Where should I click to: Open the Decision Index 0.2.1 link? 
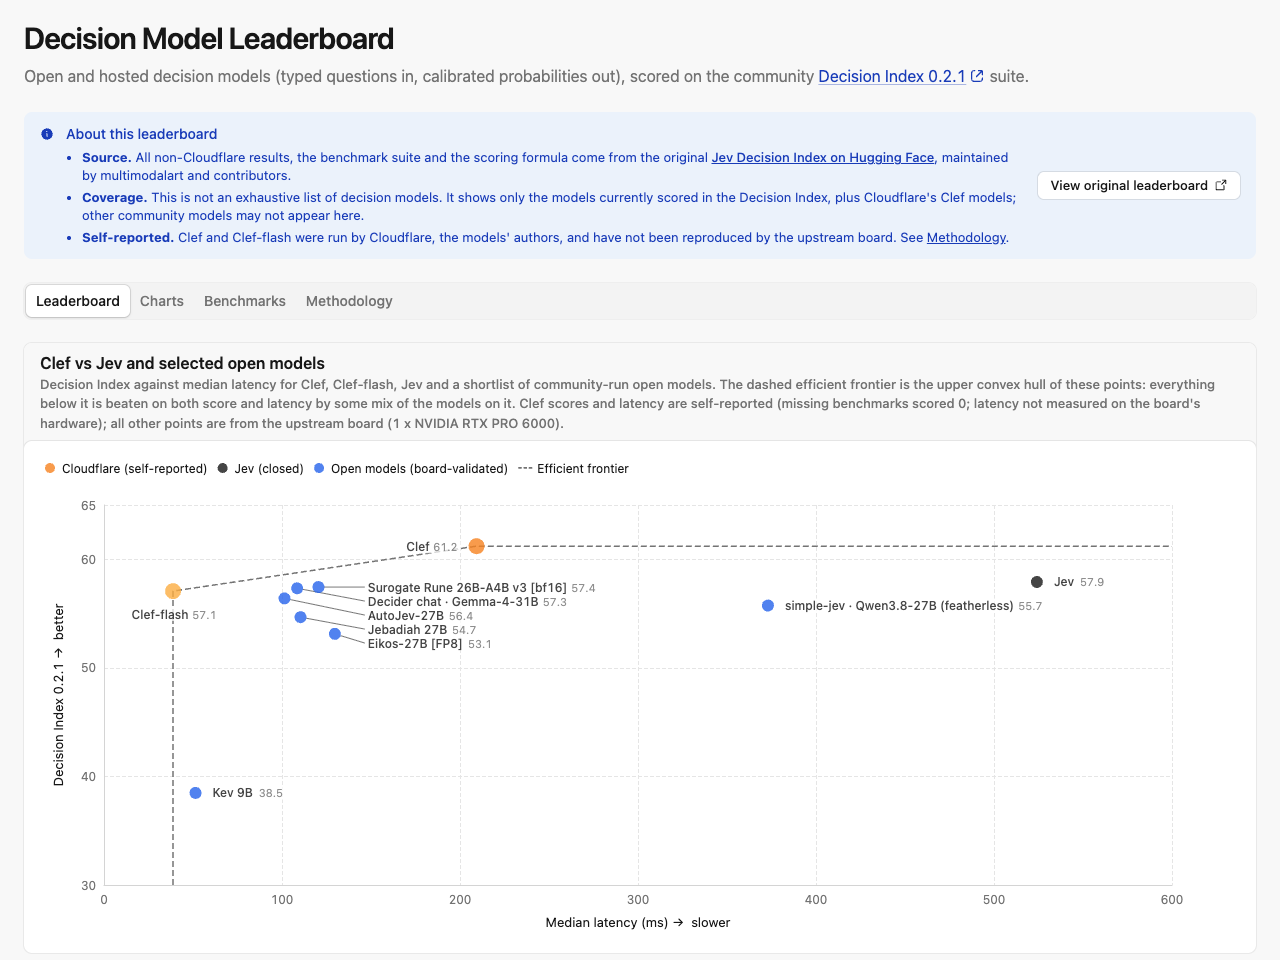(892, 76)
